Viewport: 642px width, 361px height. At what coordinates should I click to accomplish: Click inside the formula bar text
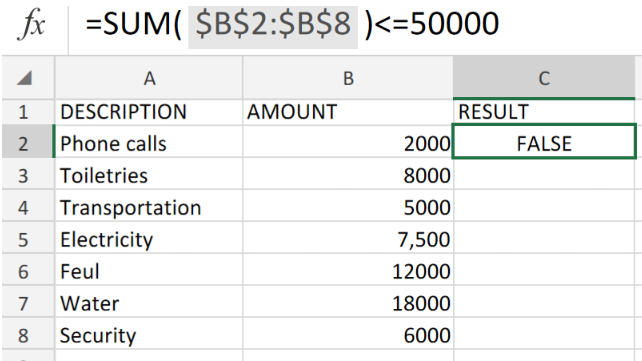[x=292, y=24]
